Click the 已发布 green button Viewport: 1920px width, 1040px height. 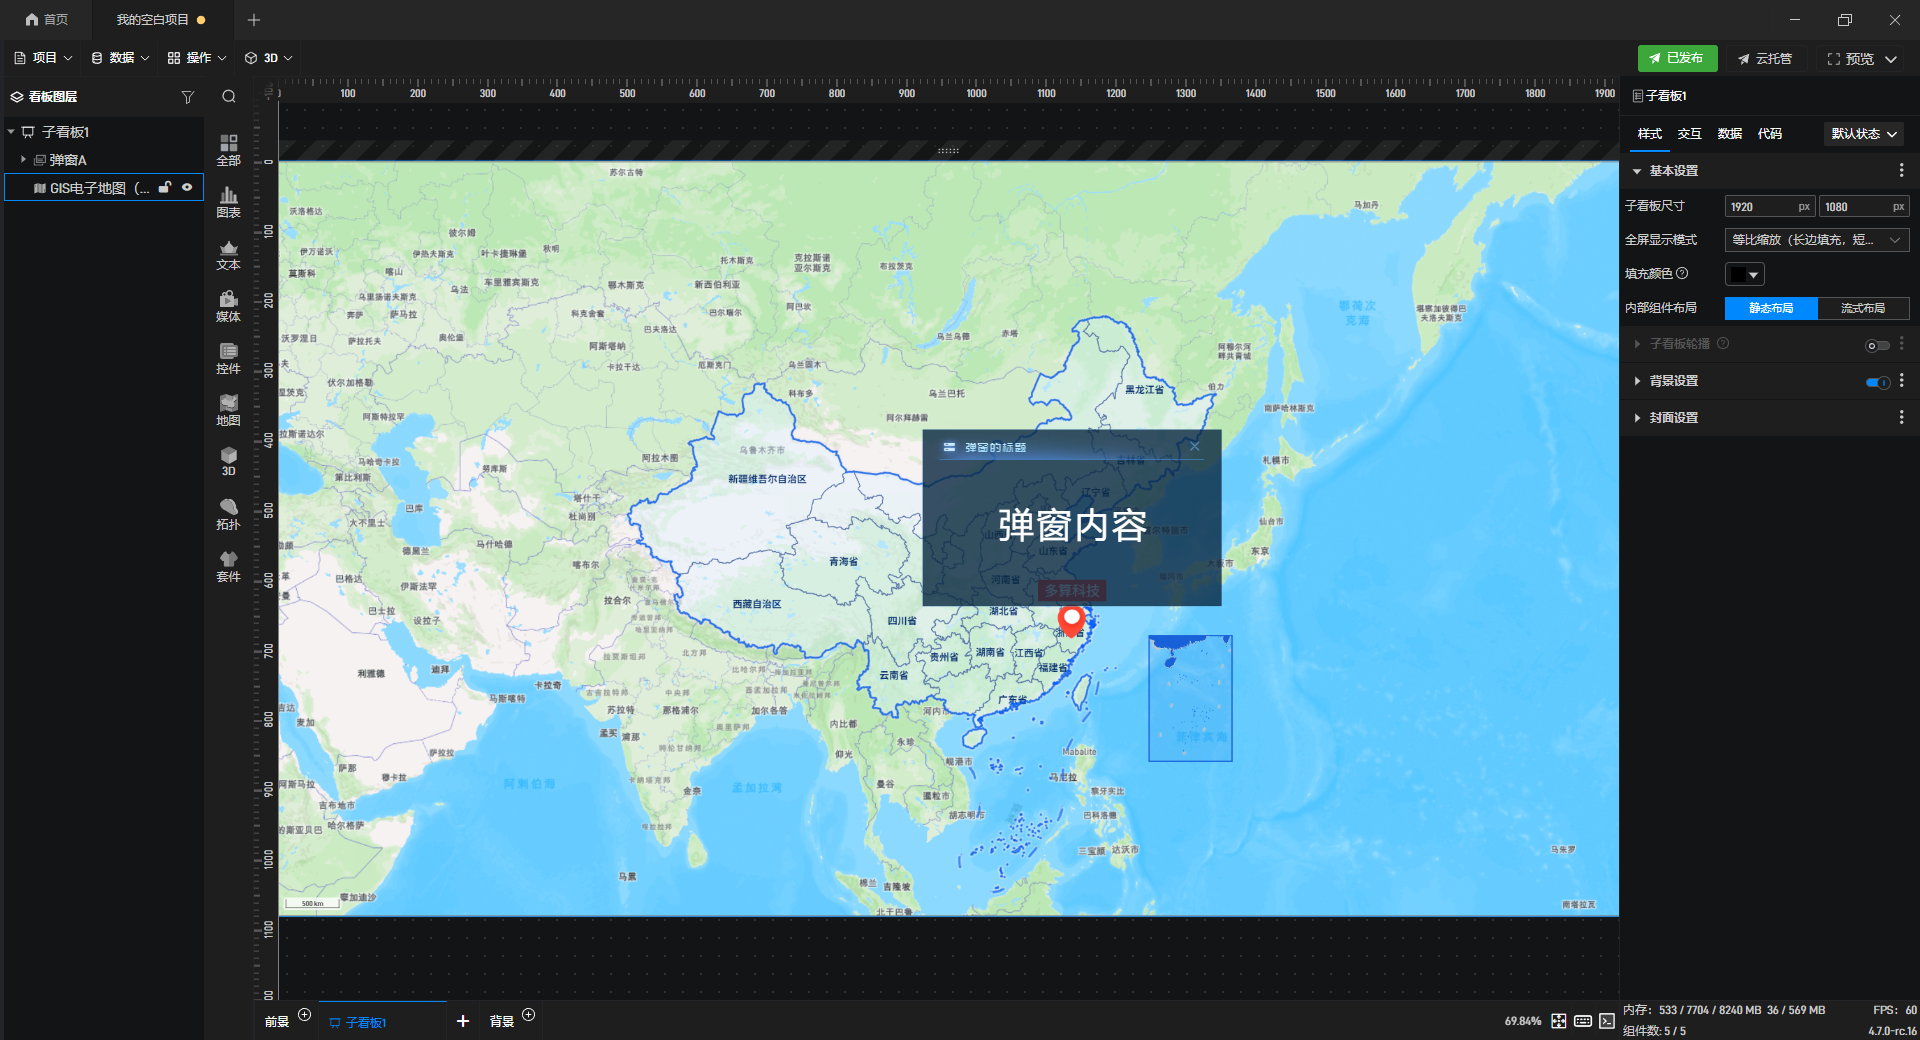1677,58
